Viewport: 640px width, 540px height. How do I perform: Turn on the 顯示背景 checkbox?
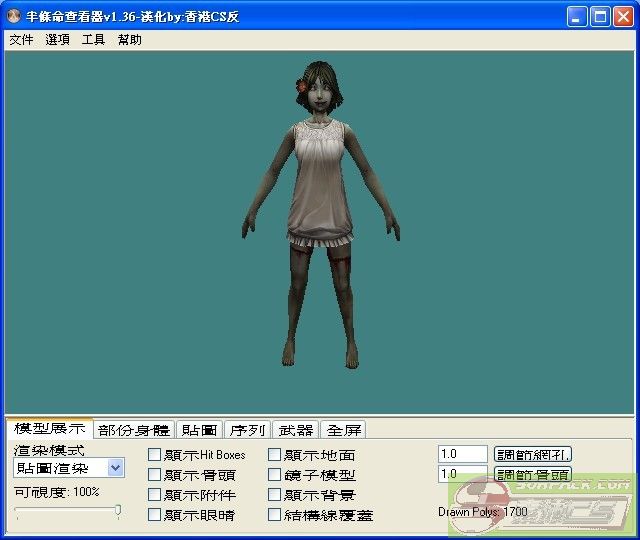click(x=275, y=495)
